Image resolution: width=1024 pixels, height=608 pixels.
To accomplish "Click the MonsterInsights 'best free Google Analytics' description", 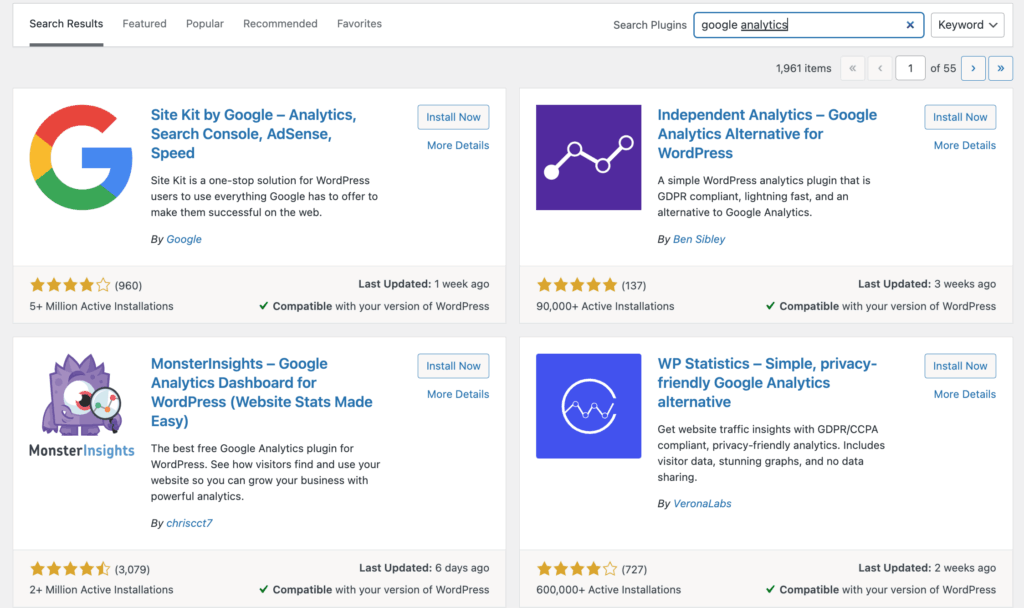I will 265,472.
